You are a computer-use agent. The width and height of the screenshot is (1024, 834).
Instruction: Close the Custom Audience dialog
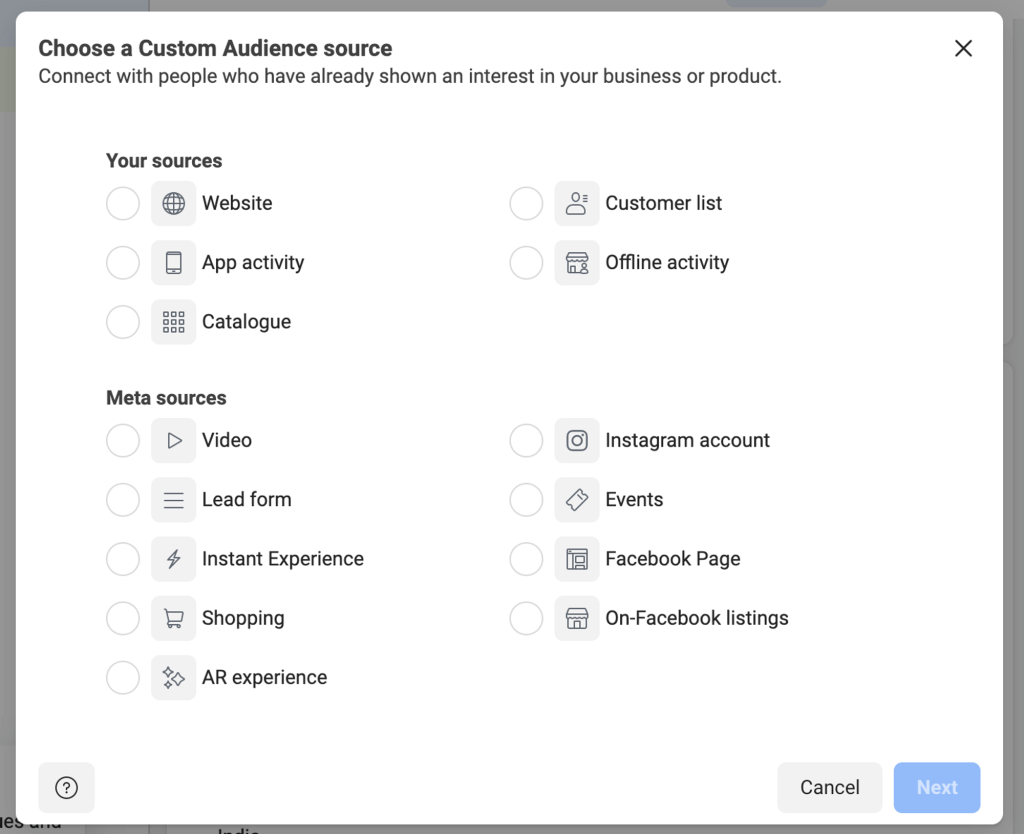click(x=963, y=48)
